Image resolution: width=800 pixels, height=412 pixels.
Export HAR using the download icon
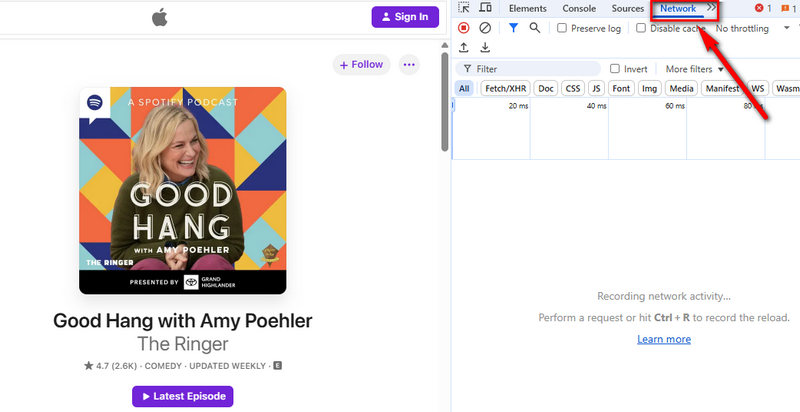pyautogui.click(x=485, y=47)
